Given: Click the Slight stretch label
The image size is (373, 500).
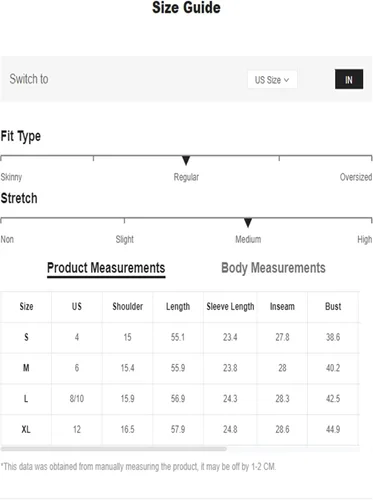Looking at the screenshot, I should point(125,239).
